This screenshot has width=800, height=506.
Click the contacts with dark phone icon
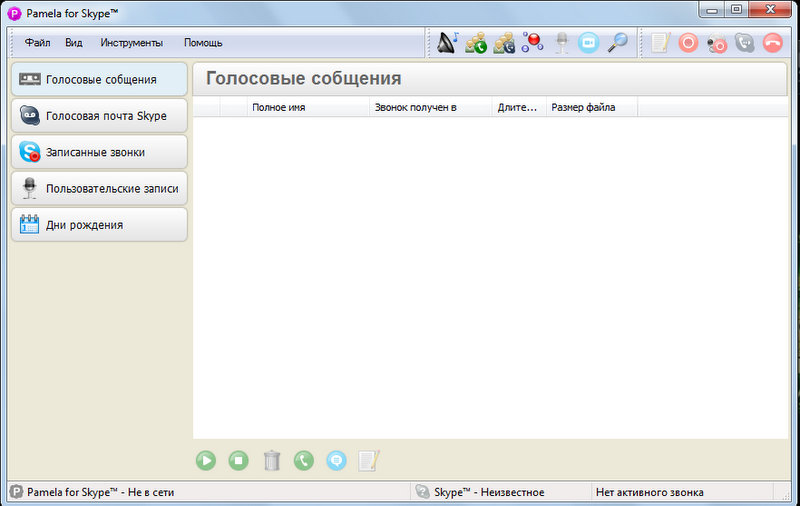(x=504, y=43)
